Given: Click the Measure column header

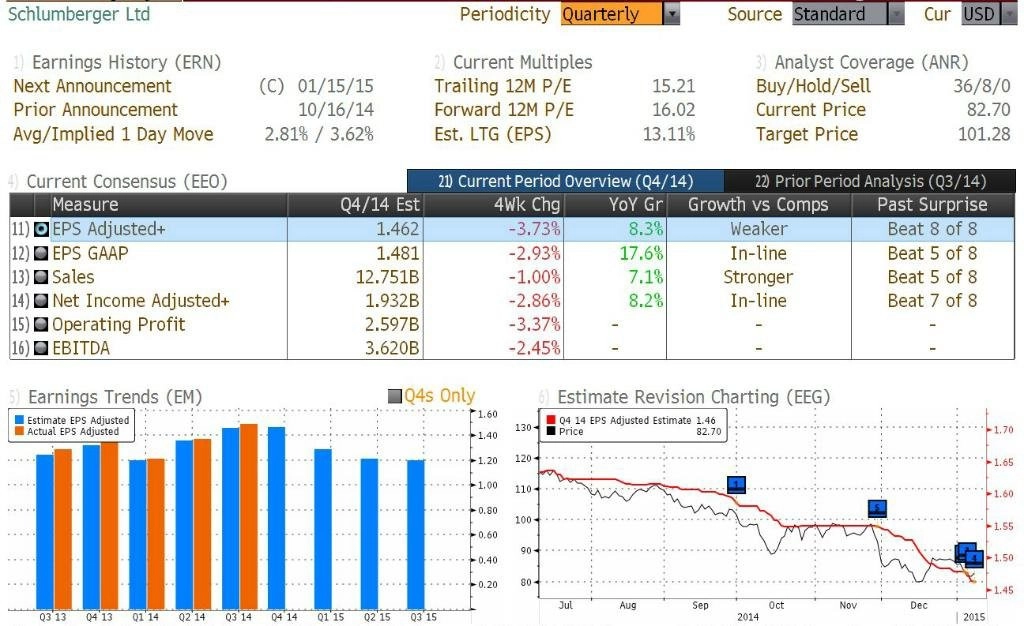Looking at the screenshot, I should pyautogui.click(x=169, y=205).
